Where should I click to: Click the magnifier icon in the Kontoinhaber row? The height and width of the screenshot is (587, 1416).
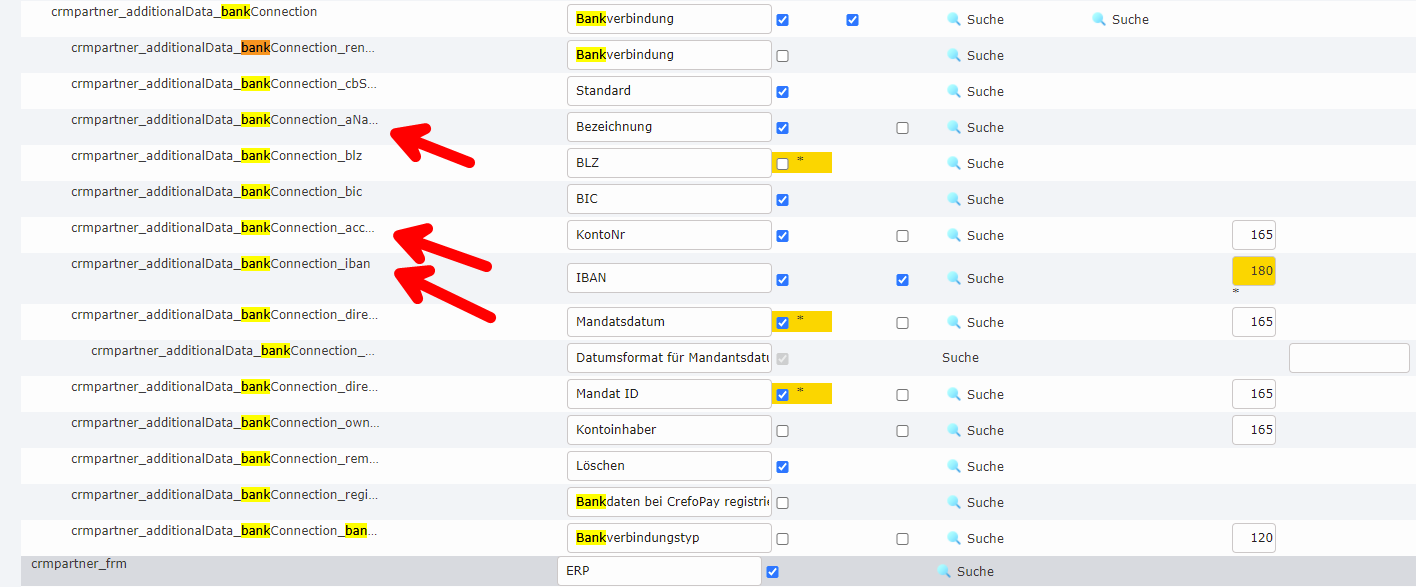953,430
